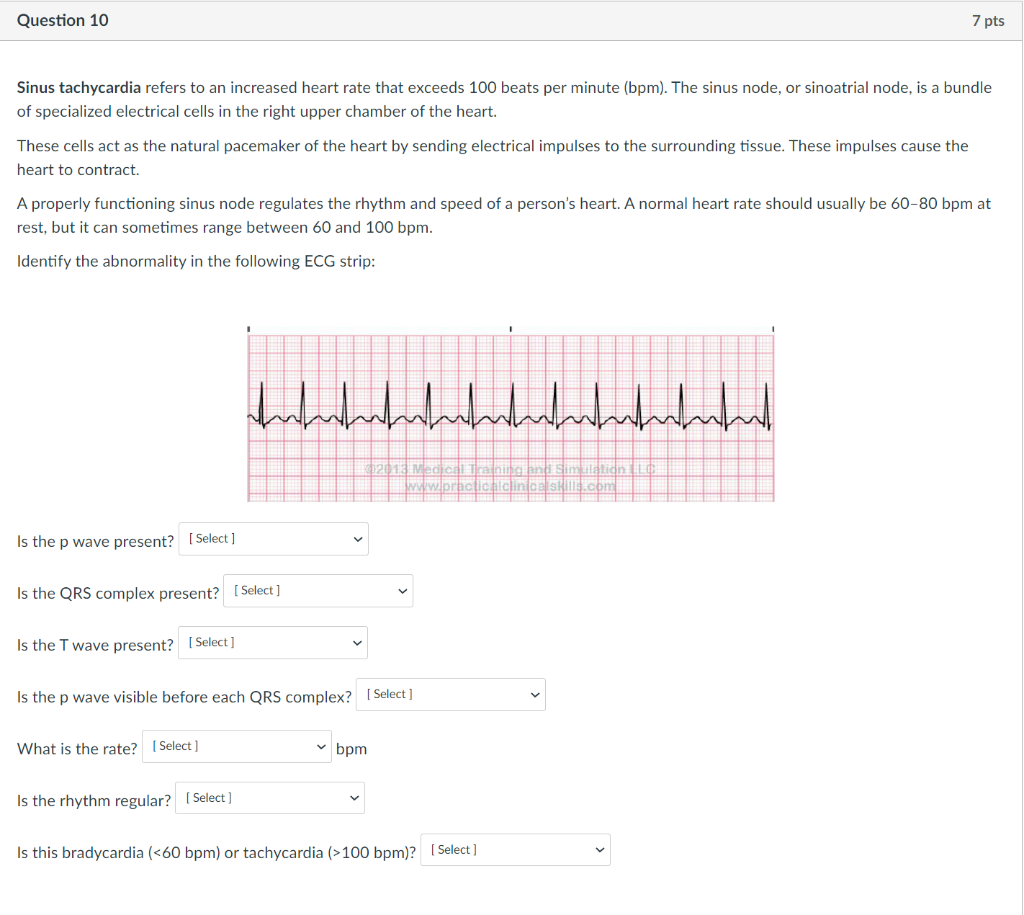Click the chevron on the p wave dropdown
The image size is (1024, 915).
coord(358,538)
